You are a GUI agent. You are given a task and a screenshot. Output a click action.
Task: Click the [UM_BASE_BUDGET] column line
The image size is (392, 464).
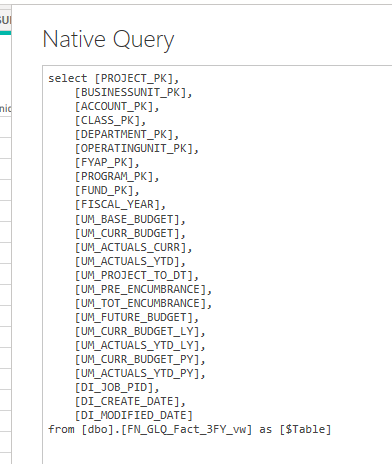click(130, 220)
